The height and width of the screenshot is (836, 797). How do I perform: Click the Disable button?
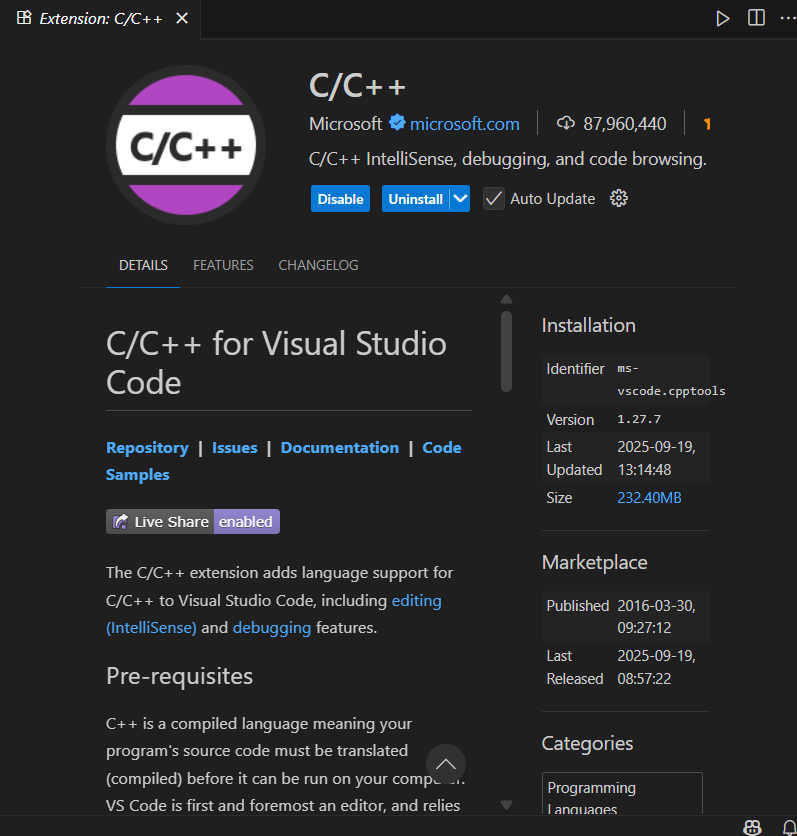pyautogui.click(x=340, y=199)
